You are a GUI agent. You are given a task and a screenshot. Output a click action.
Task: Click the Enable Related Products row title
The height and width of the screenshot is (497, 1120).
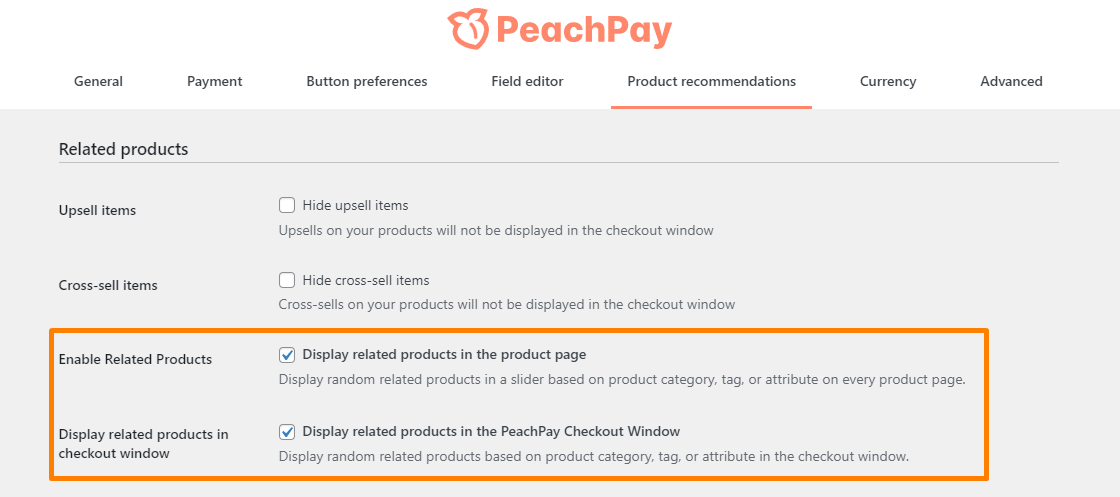[x=135, y=359]
